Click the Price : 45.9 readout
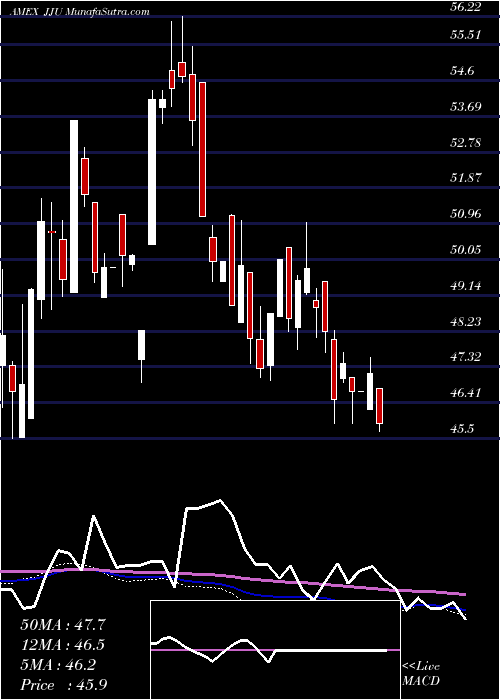Viewport: 500px width, 700px height. click(63, 685)
